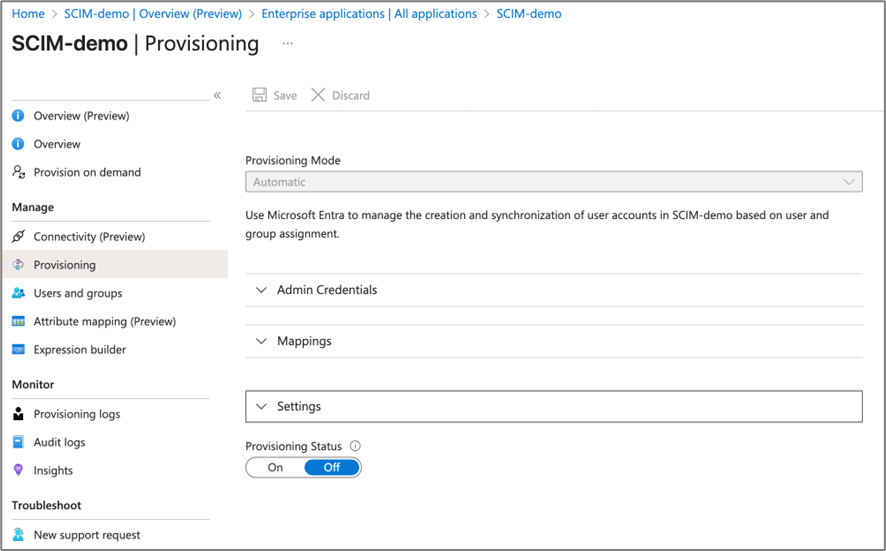Open the Provisioning Mode dropdown
The image size is (886, 551).
click(553, 182)
